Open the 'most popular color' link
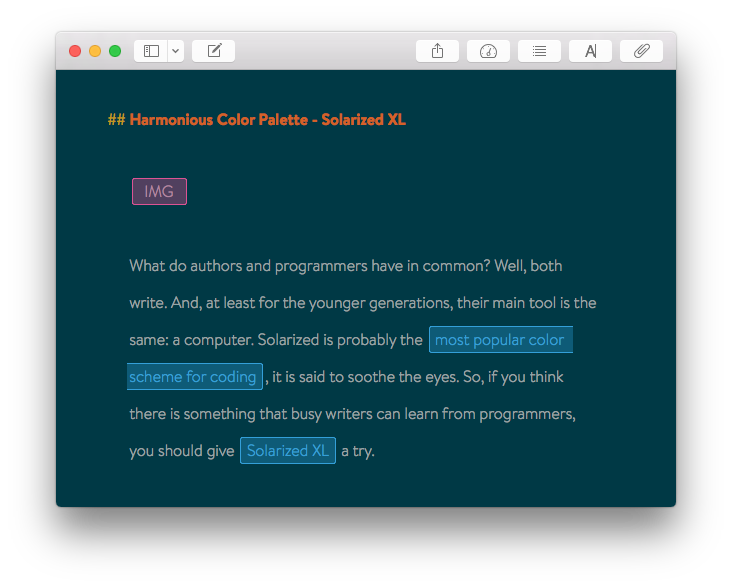The height and width of the screenshot is (587, 732). [500, 339]
